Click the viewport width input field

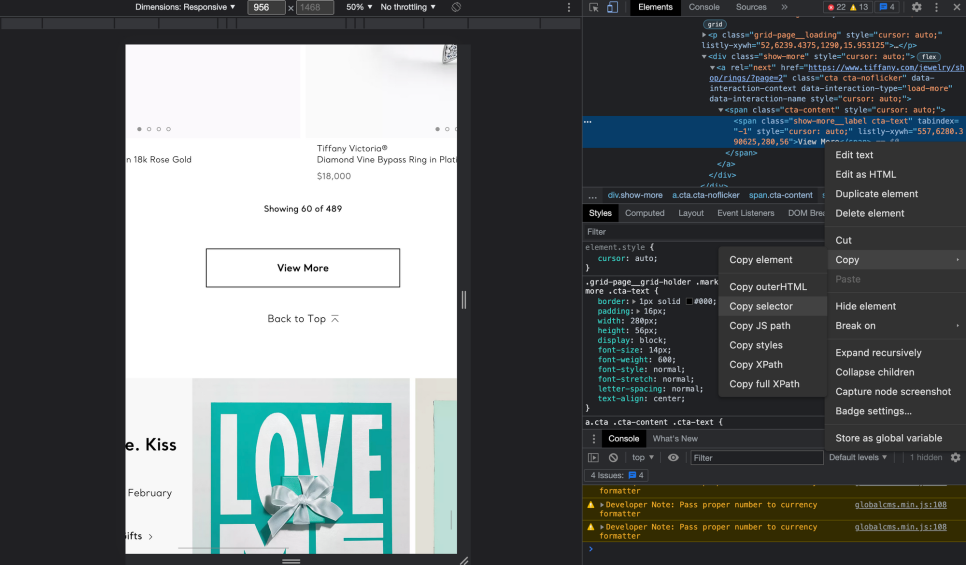pyautogui.click(x=265, y=7)
